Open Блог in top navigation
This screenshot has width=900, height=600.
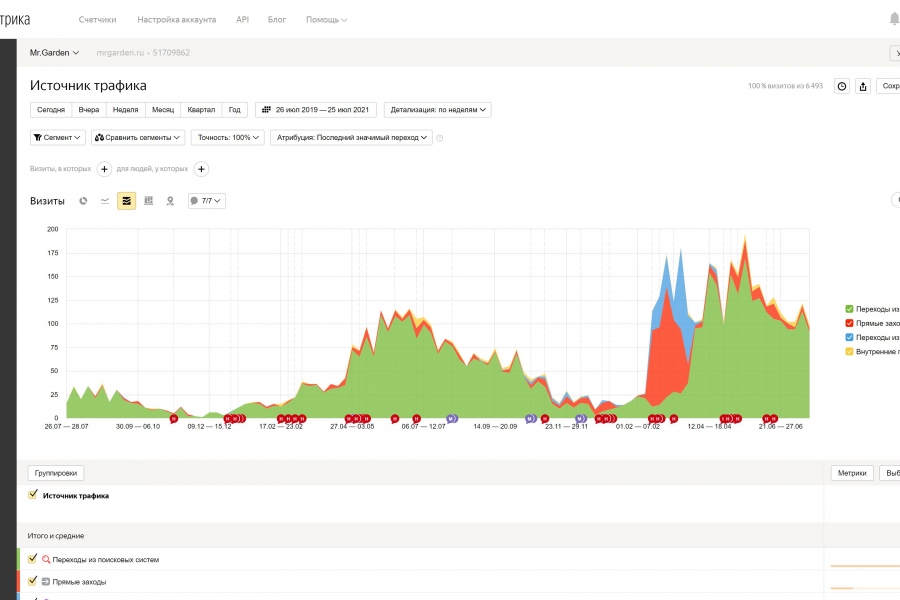point(277,20)
